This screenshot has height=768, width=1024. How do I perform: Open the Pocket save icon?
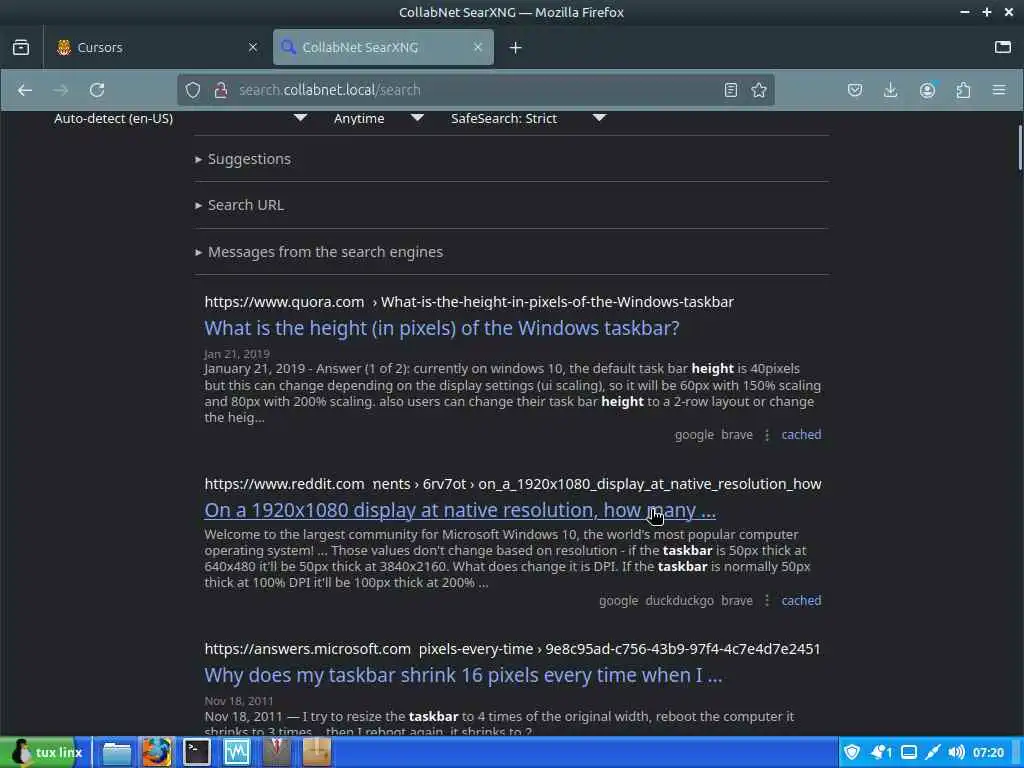coord(855,90)
